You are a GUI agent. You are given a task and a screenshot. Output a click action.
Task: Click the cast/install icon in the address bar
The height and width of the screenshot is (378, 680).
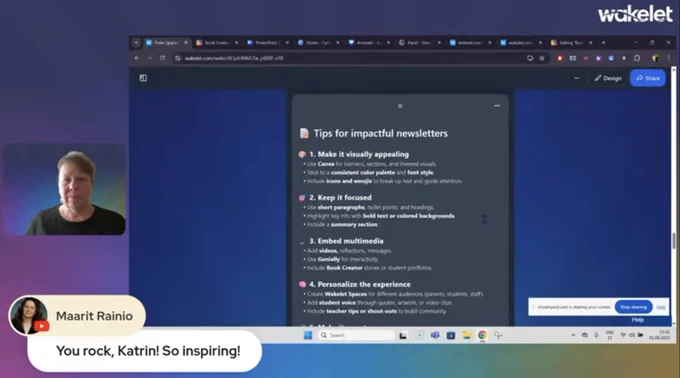pos(530,58)
